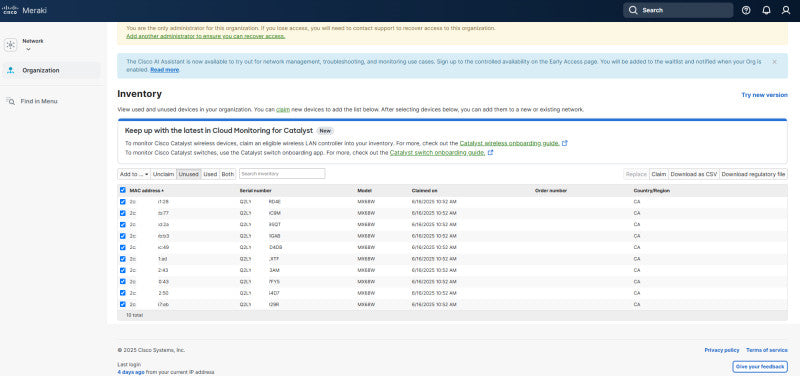Switch to the Unused filter tab
Screen dimensions: 800x376
click(x=188, y=174)
